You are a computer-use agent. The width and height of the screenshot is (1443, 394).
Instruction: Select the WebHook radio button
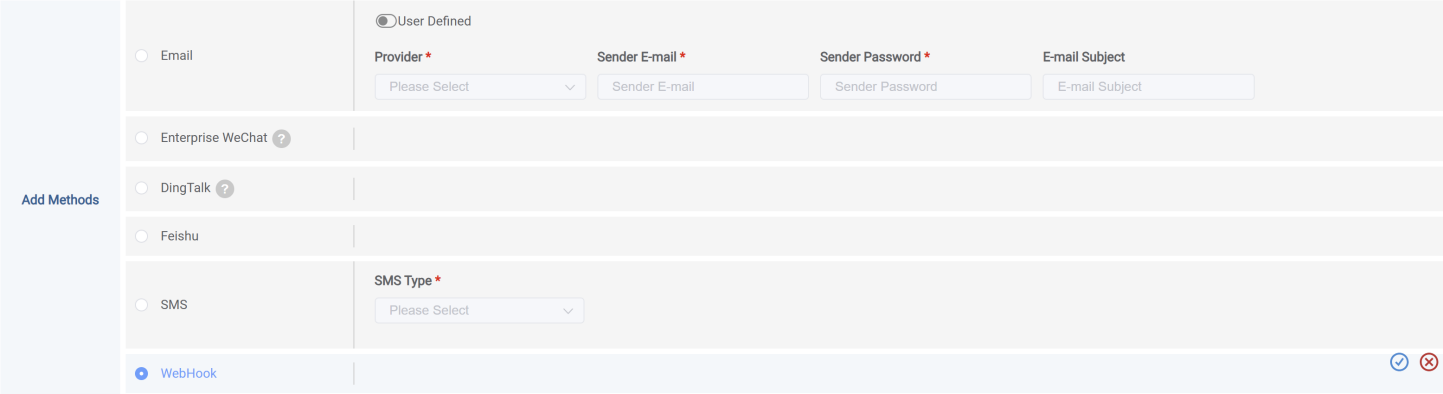click(x=141, y=374)
